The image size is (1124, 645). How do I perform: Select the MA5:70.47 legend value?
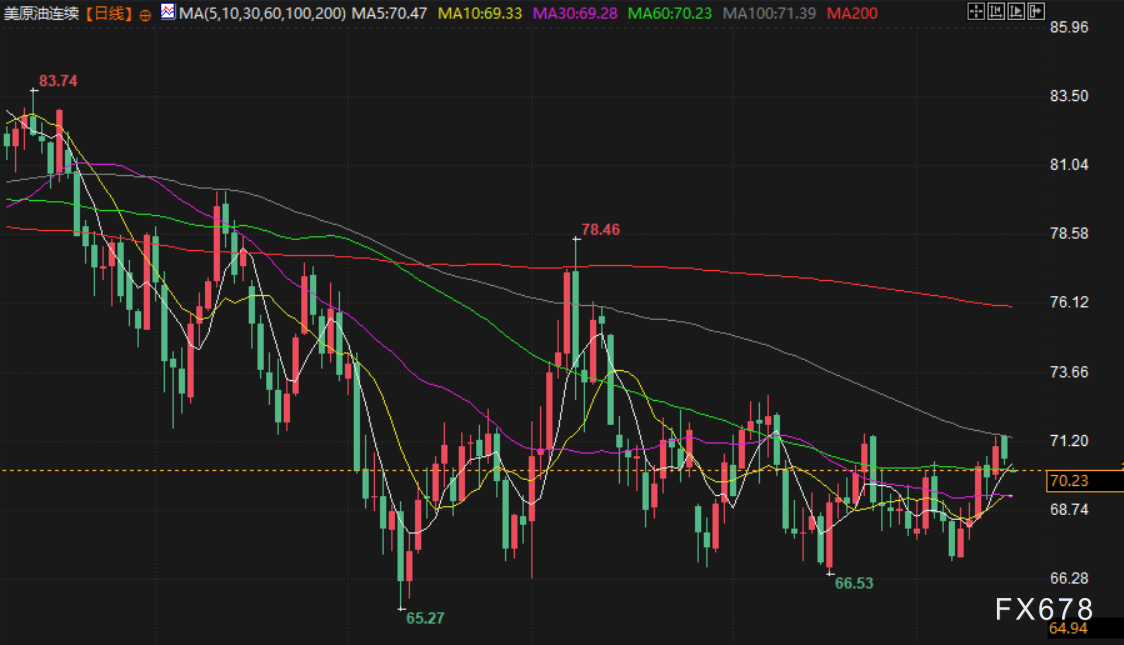(x=389, y=14)
